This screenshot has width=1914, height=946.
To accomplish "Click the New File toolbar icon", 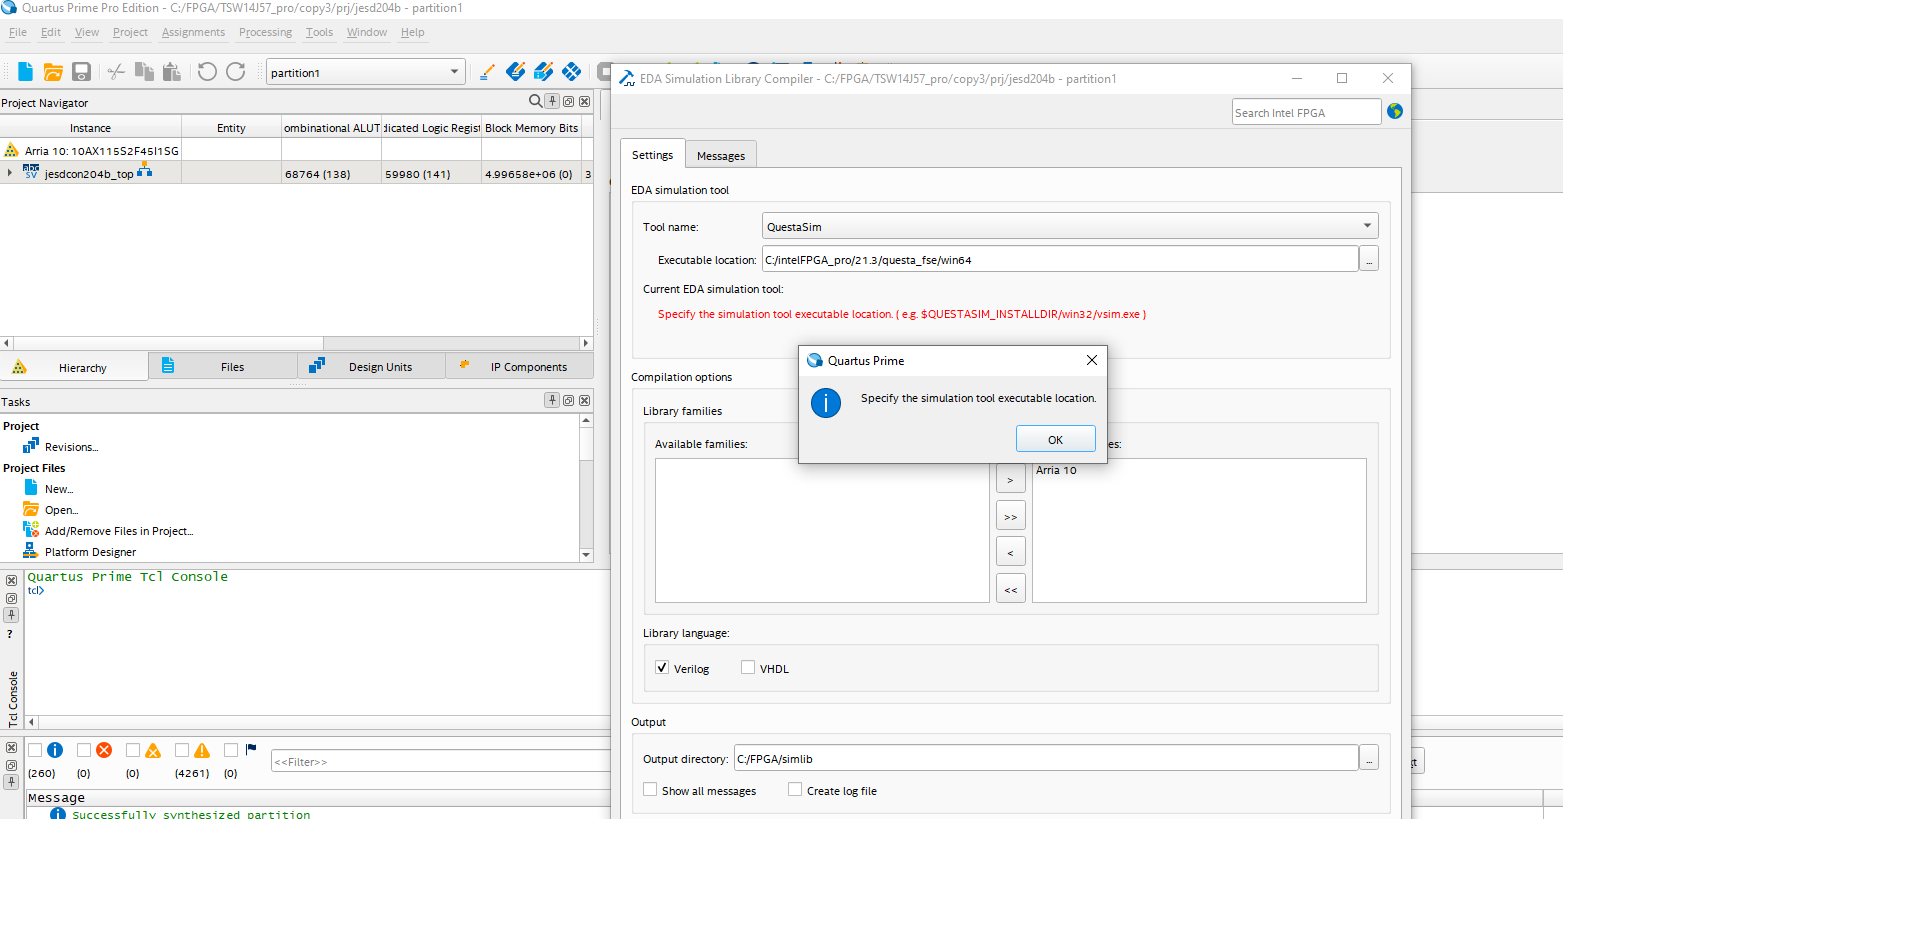I will [25, 72].
